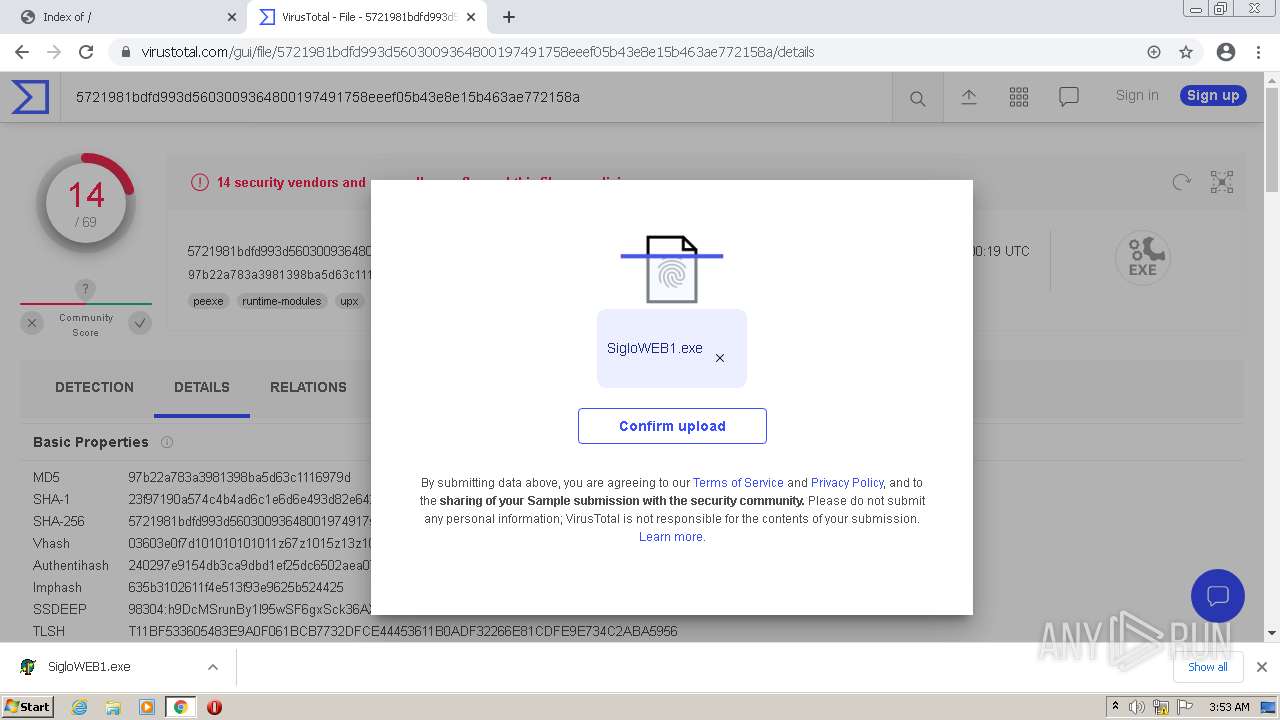Click the peexe tag
The height and width of the screenshot is (720, 1280).
coord(208,301)
